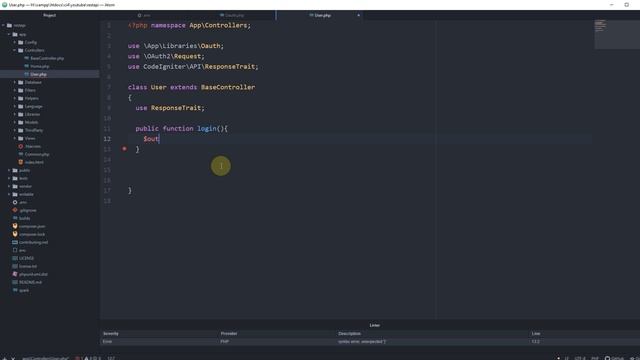Image resolution: width=640 pixels, height=360 pixels.
Task: Click the red .htaccess file icon
Action: coord(21,146)
